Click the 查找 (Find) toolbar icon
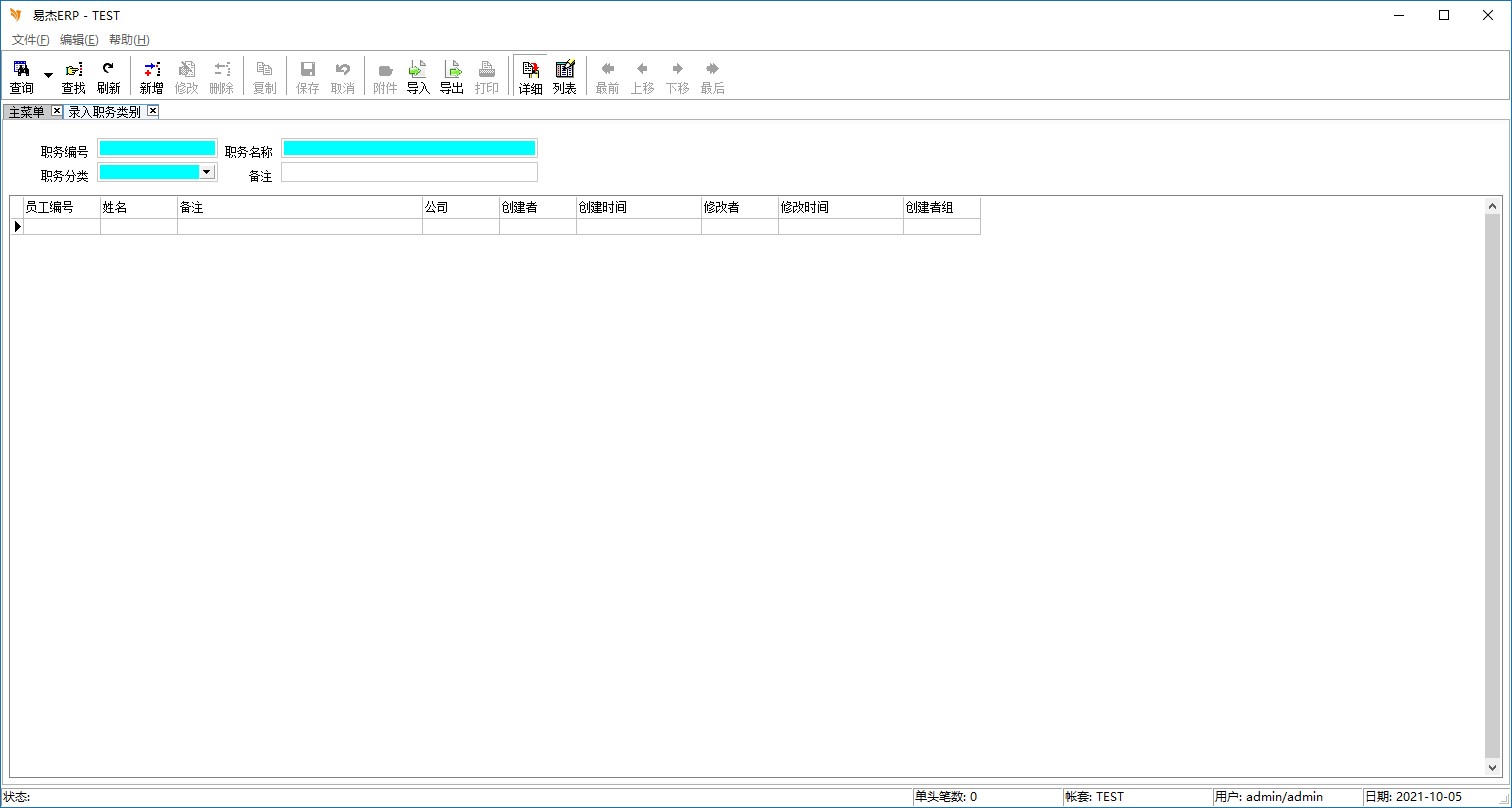Screen dimensions: 1512x808 tap(74, 77)
